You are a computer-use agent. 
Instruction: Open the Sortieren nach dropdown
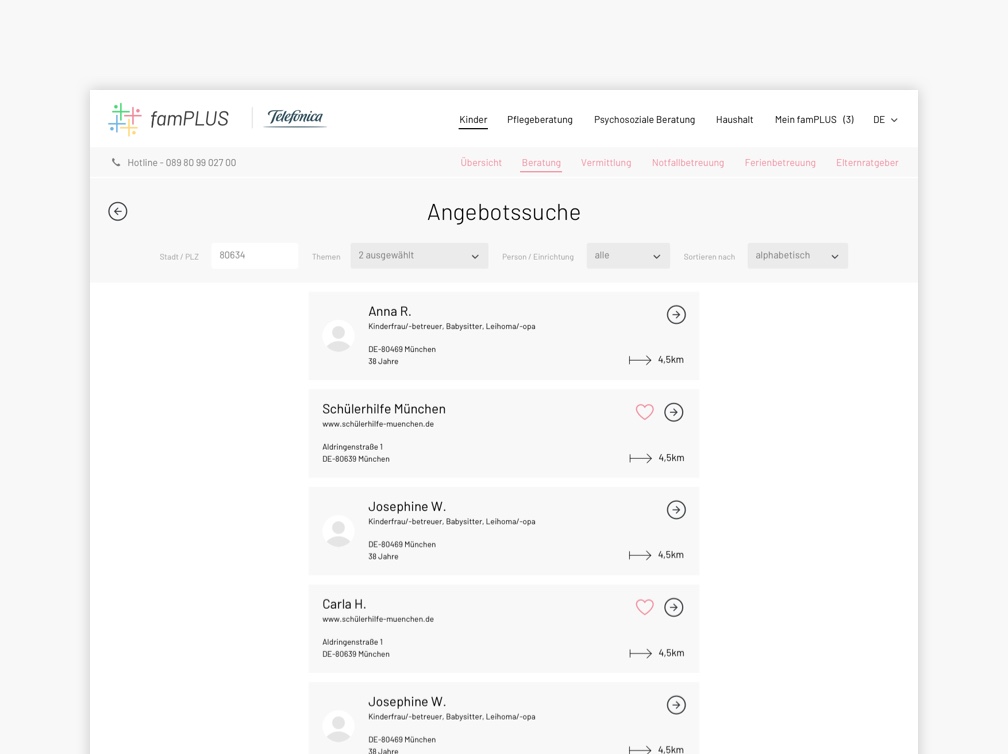point(797,256)
